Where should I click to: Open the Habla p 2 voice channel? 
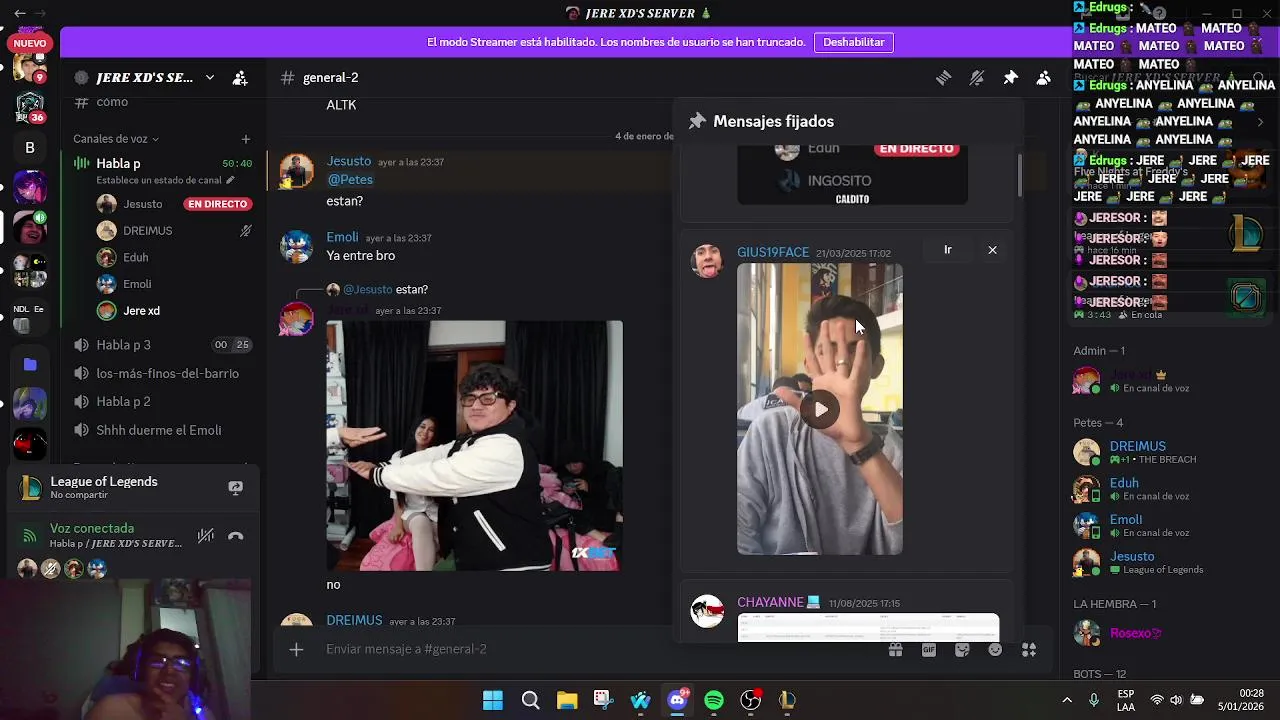point(123,402)
